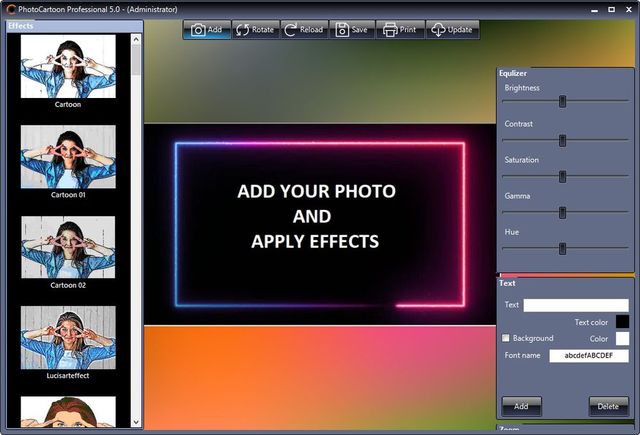Screen dimensions: 640x435
Task: Click the Print printer icon
Action: [x=390, y=30]
